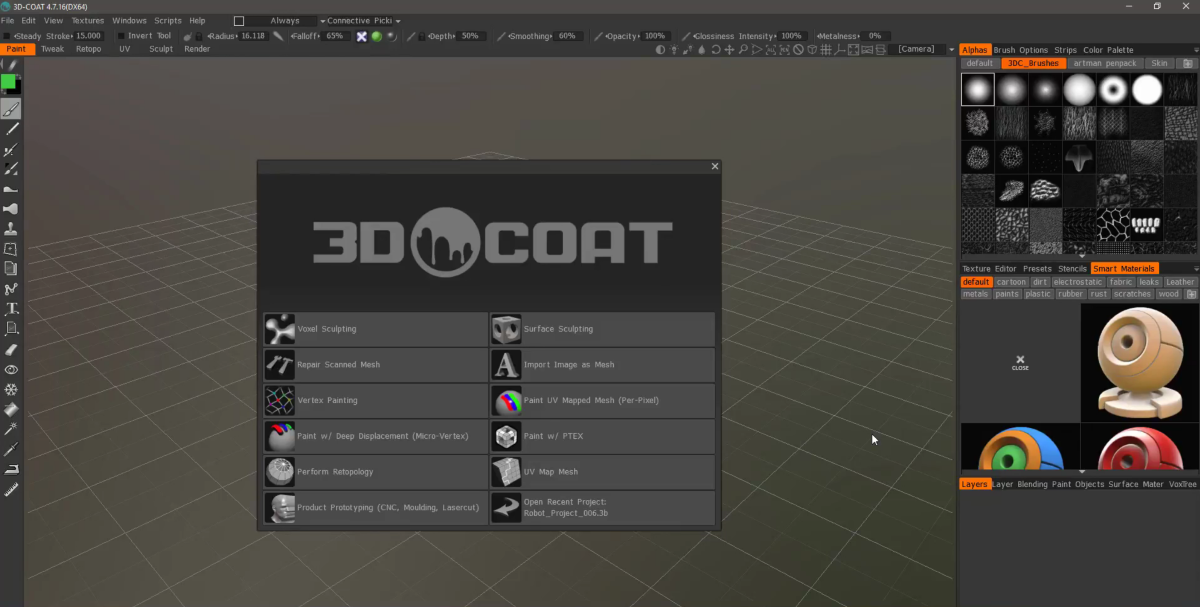Click Paint w/ Deep Displacement (Micro-Vertex)
The width and height of the screenshot is (1200, 607).
375,436
